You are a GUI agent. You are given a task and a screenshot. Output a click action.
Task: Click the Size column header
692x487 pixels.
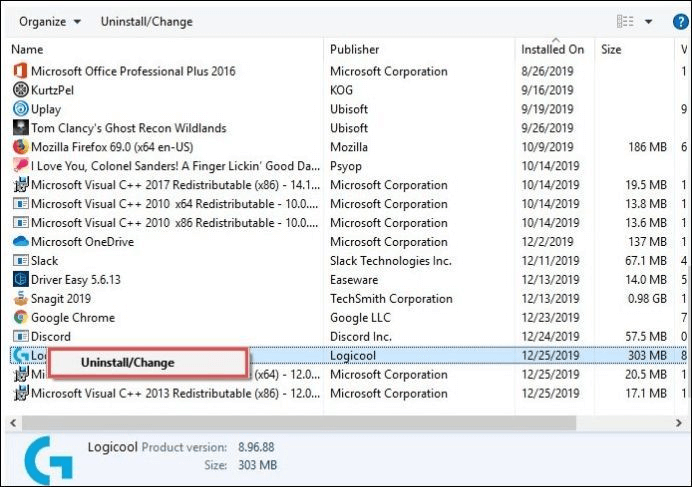pos(611,49)
